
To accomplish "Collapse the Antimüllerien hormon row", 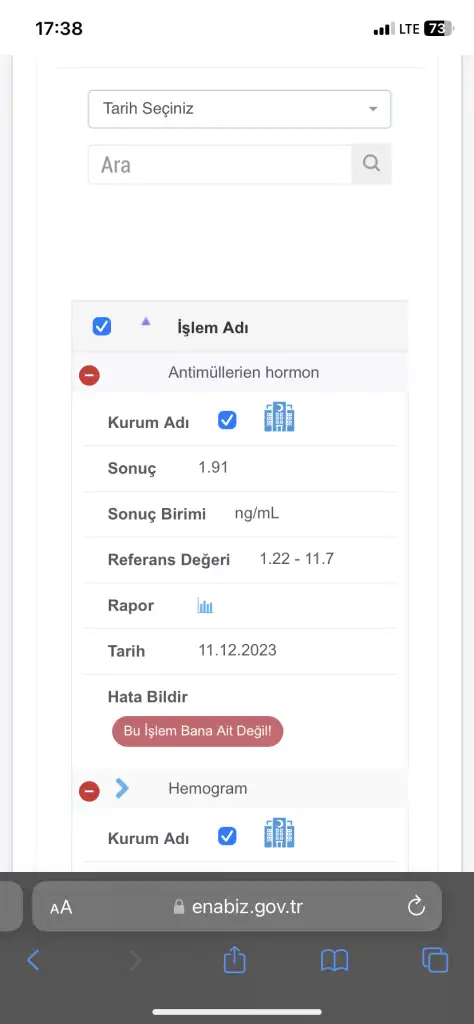I will click(x=89, y=375).
